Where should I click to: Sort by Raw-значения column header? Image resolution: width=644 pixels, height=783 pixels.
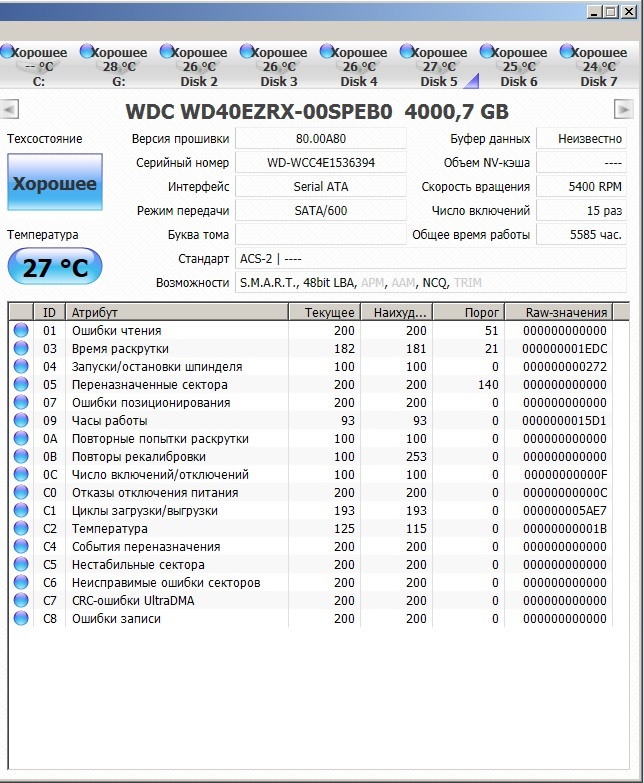point(567,312)
